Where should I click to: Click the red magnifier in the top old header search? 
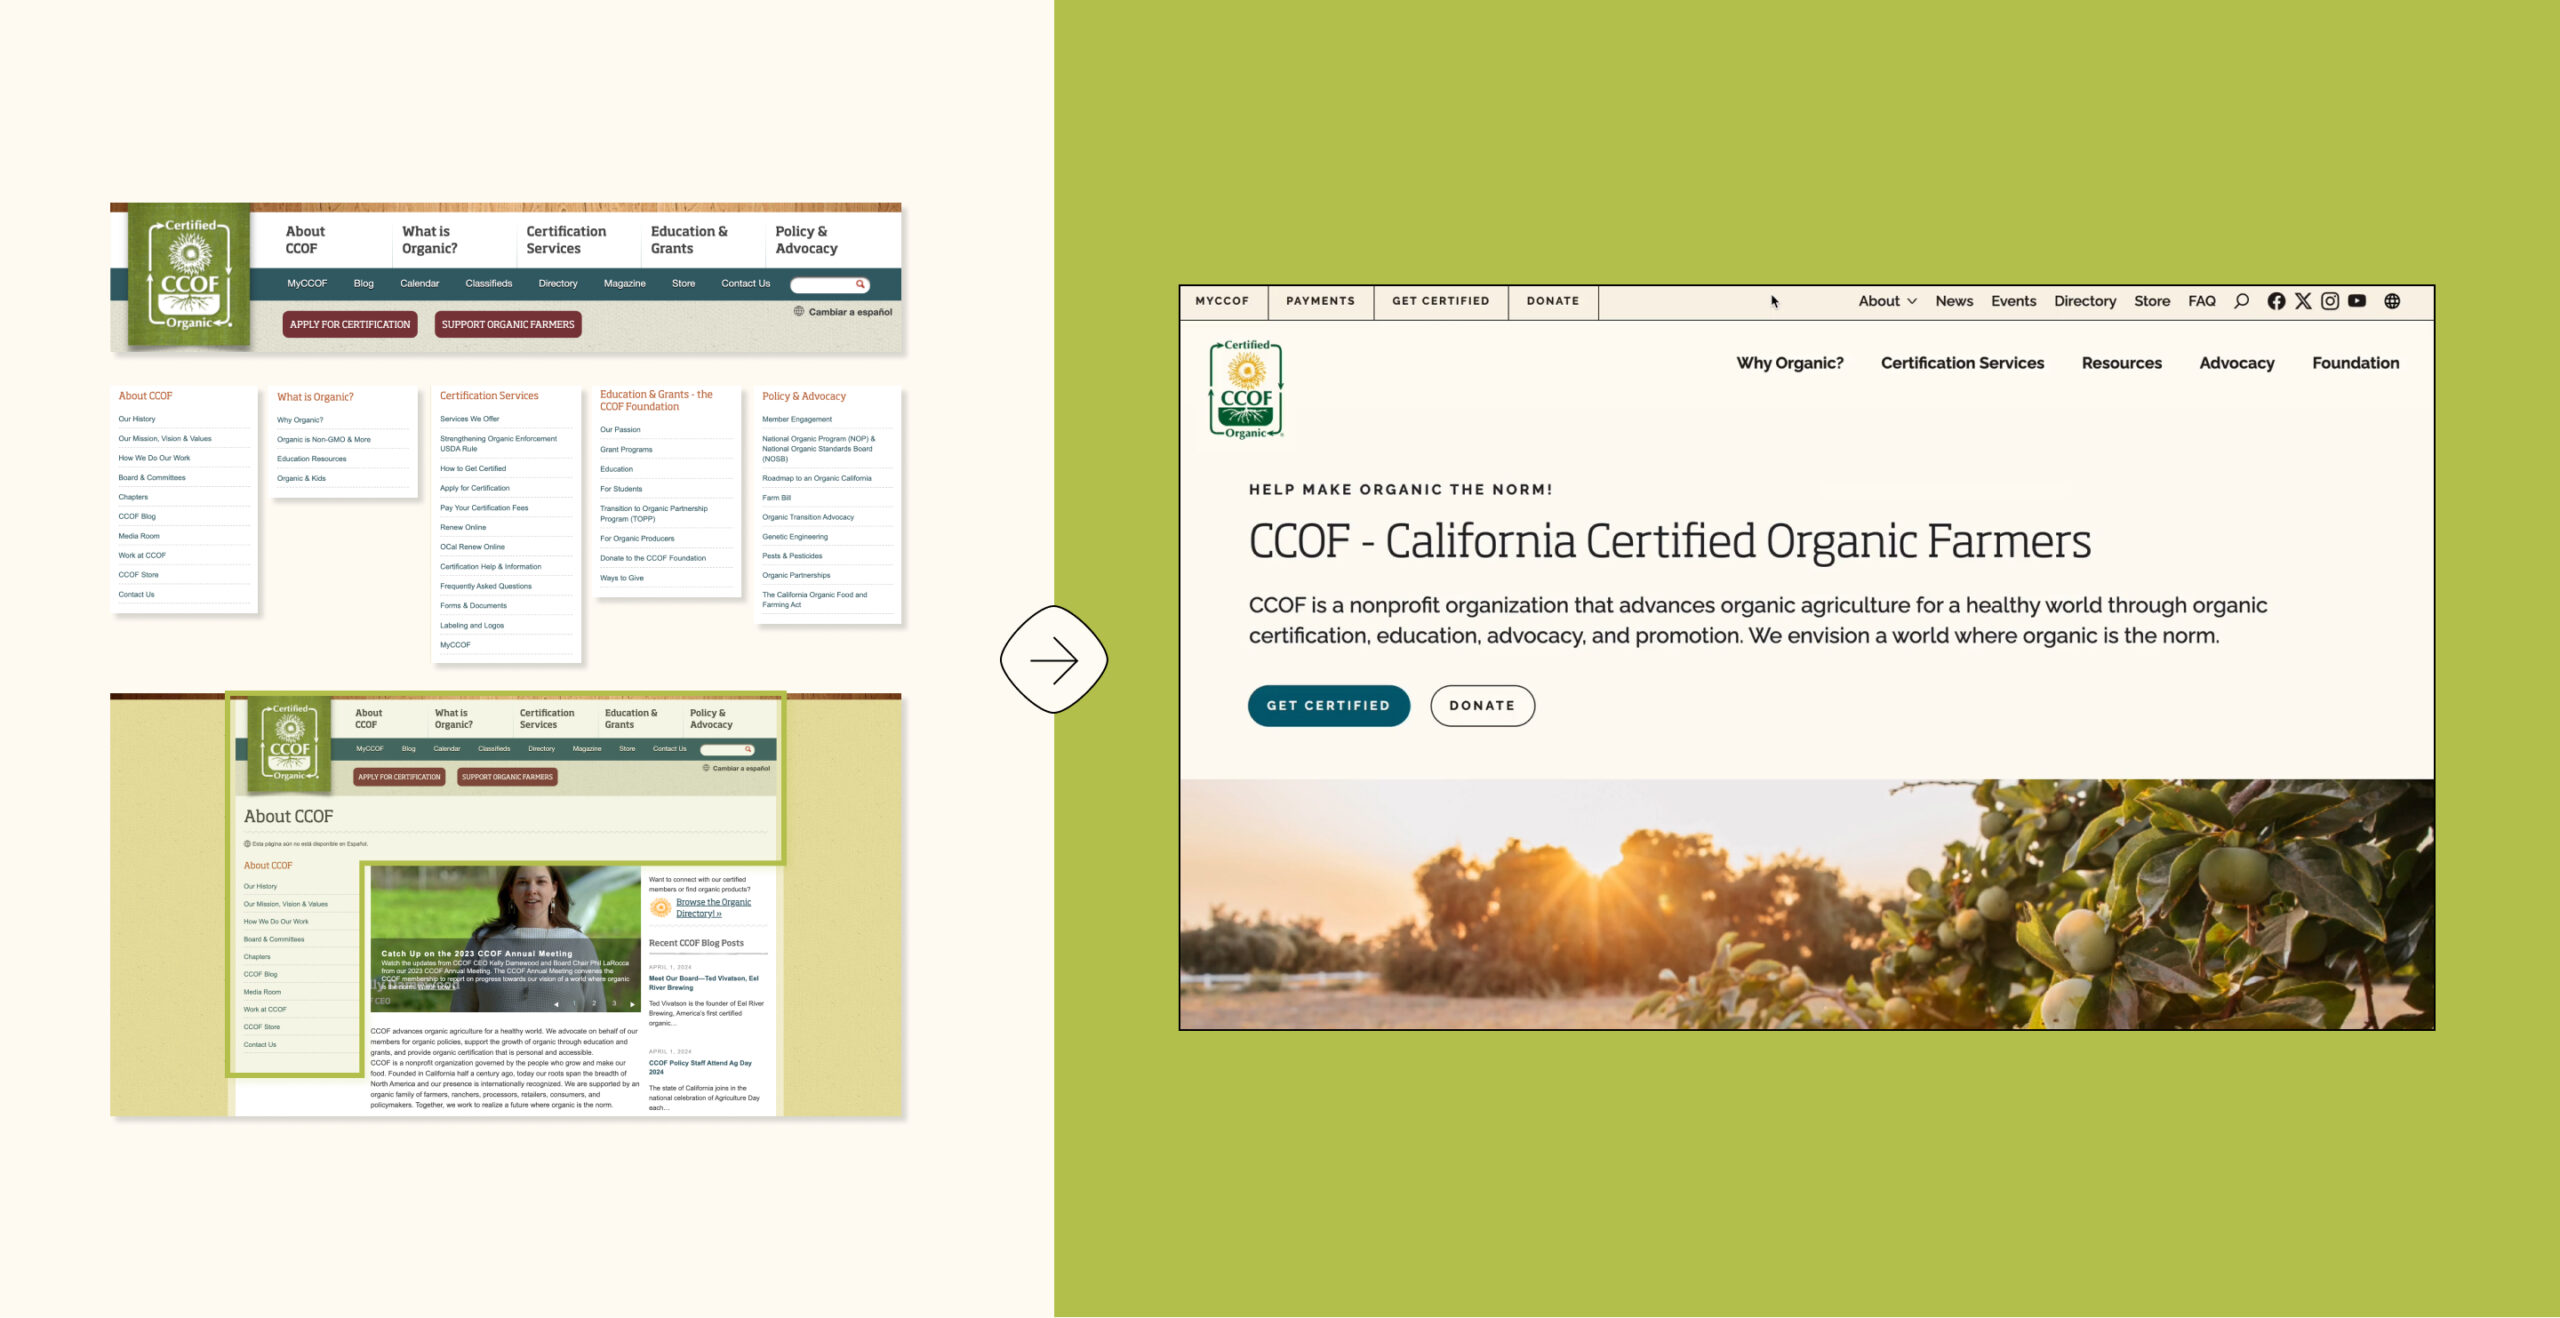[x=860, y=285]
